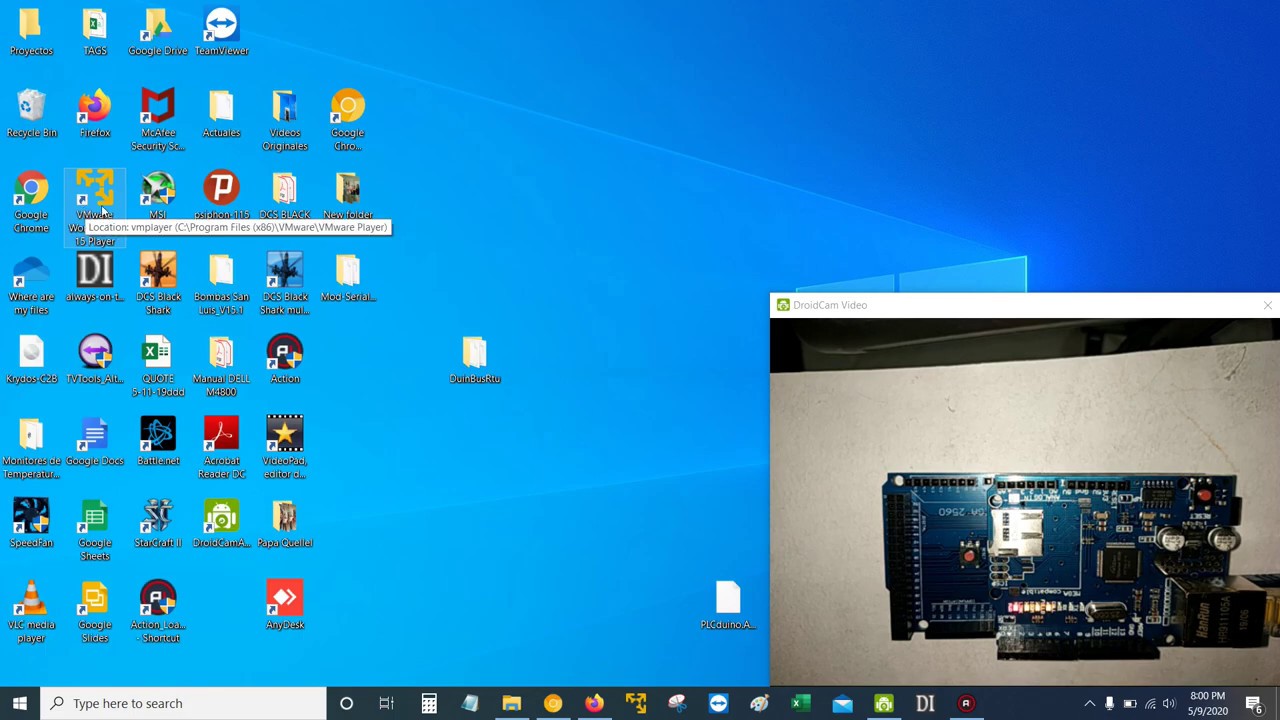
Task: Select the DroidCamA... desktop shortcut
Action: pyautogui.click(x=221, y=524)
